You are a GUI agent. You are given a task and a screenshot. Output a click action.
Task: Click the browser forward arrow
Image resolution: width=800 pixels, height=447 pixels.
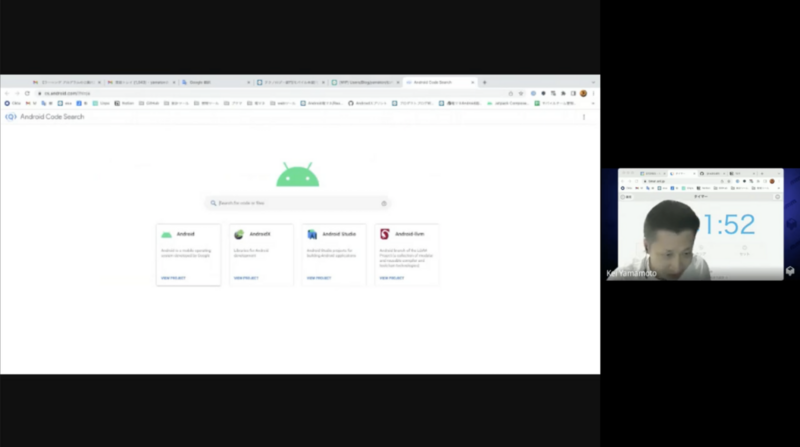[17, 93]
